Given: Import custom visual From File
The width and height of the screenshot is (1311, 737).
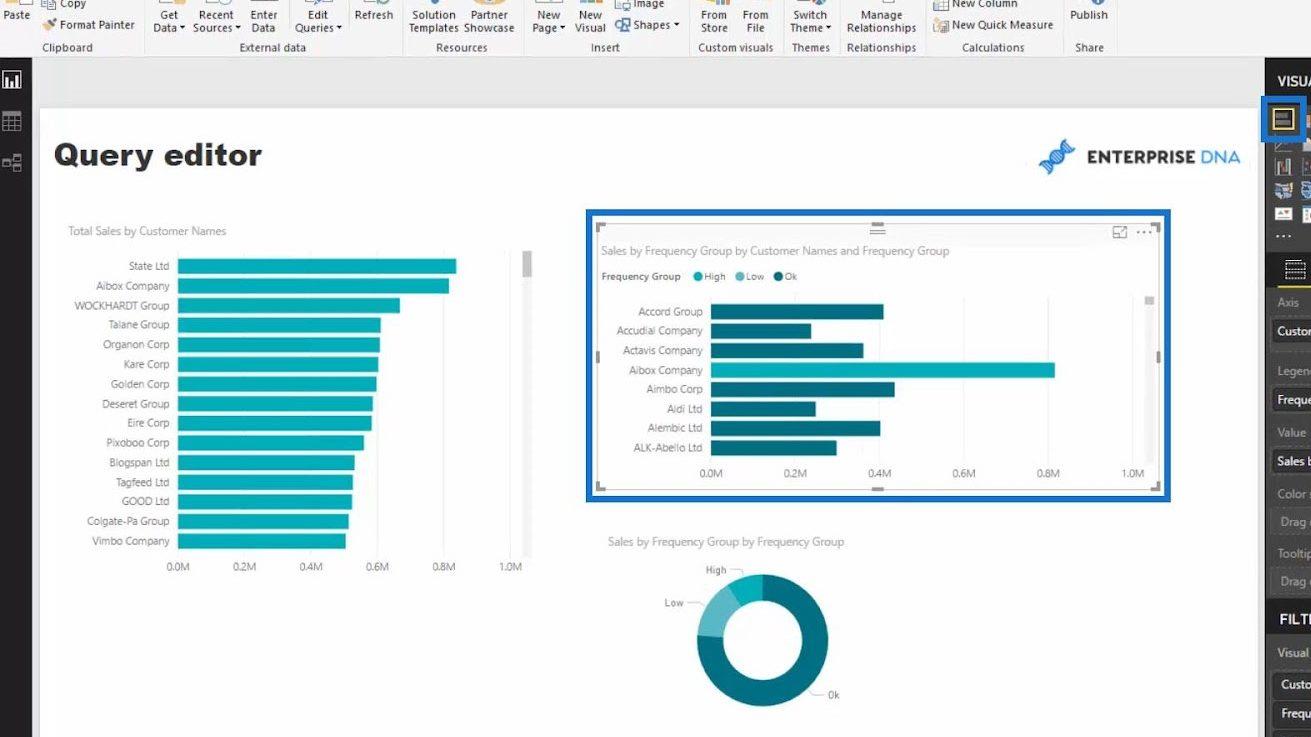Looking at the screenshot, I should click(x=756, y=15).
